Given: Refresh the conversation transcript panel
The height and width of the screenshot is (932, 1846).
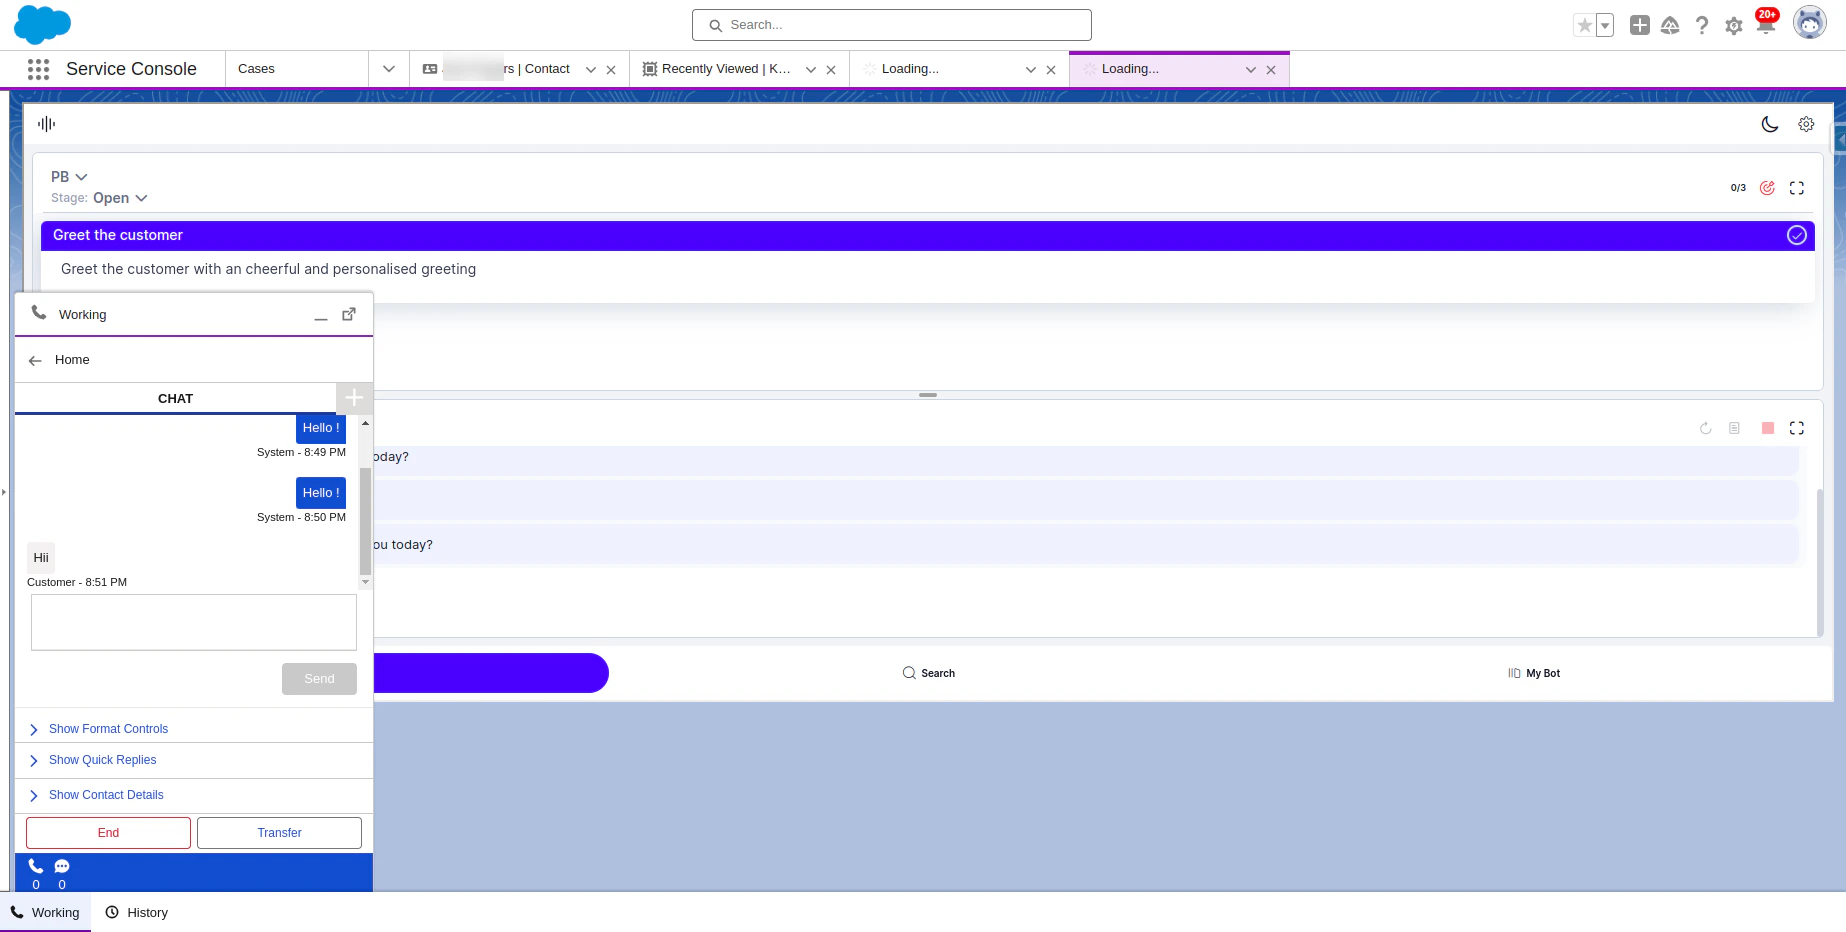Looking at the screenshot, I should coord(1705,428).
